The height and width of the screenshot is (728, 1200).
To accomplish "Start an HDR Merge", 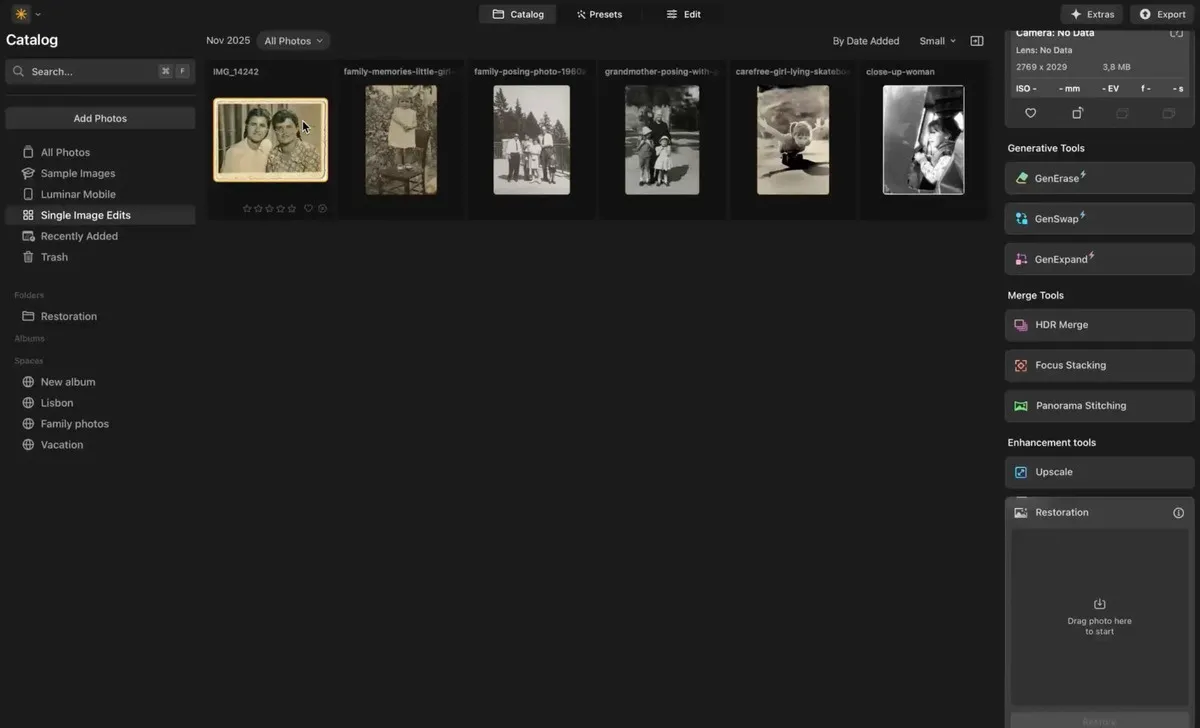I will point(1098,324).
